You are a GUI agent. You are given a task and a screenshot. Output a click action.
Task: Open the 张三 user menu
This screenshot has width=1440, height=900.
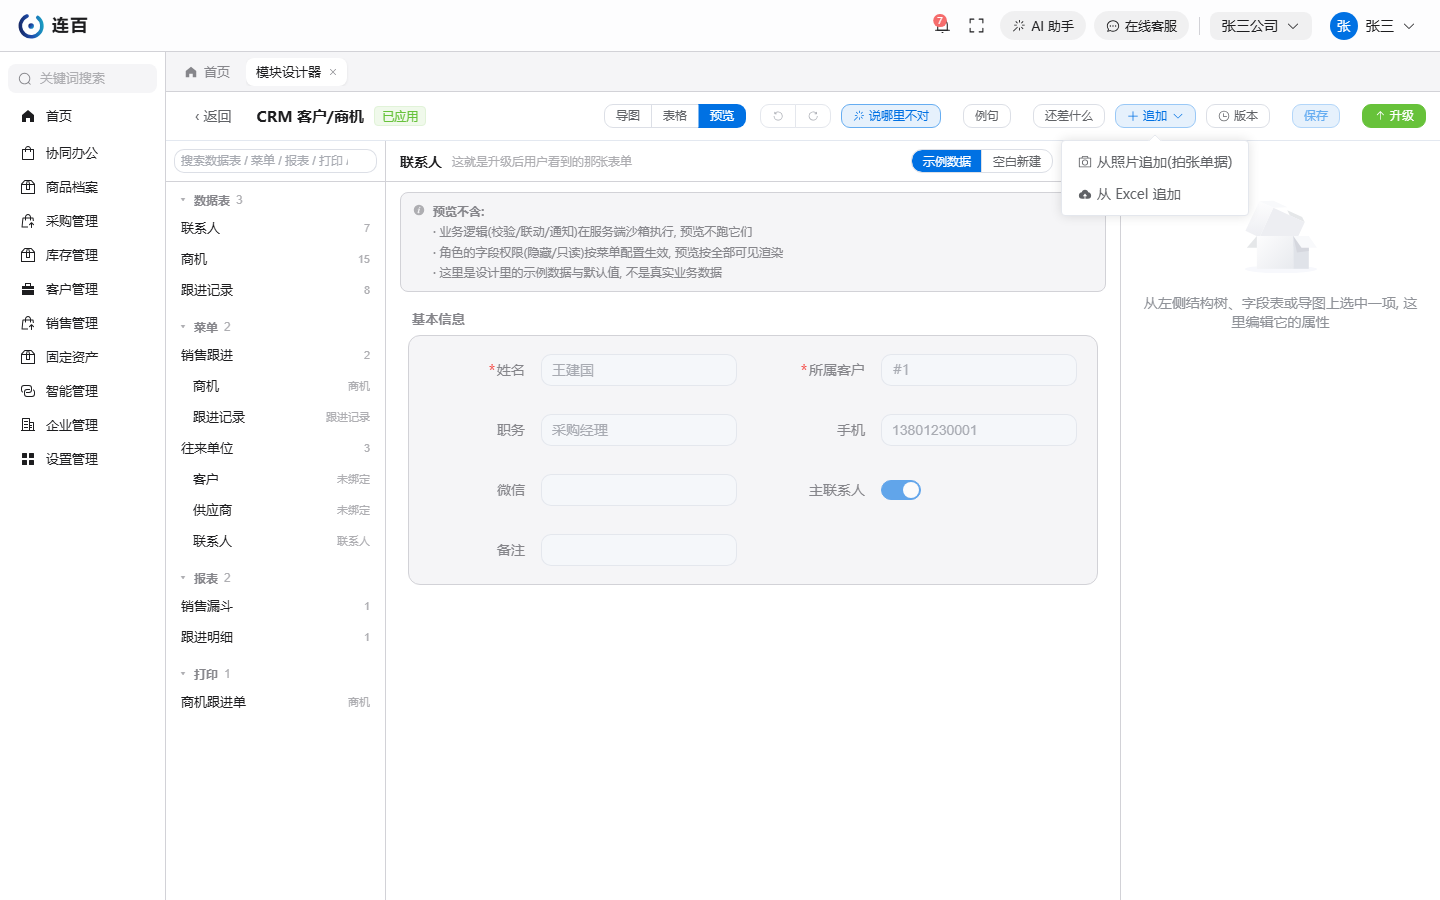(x=1373, y=26)
